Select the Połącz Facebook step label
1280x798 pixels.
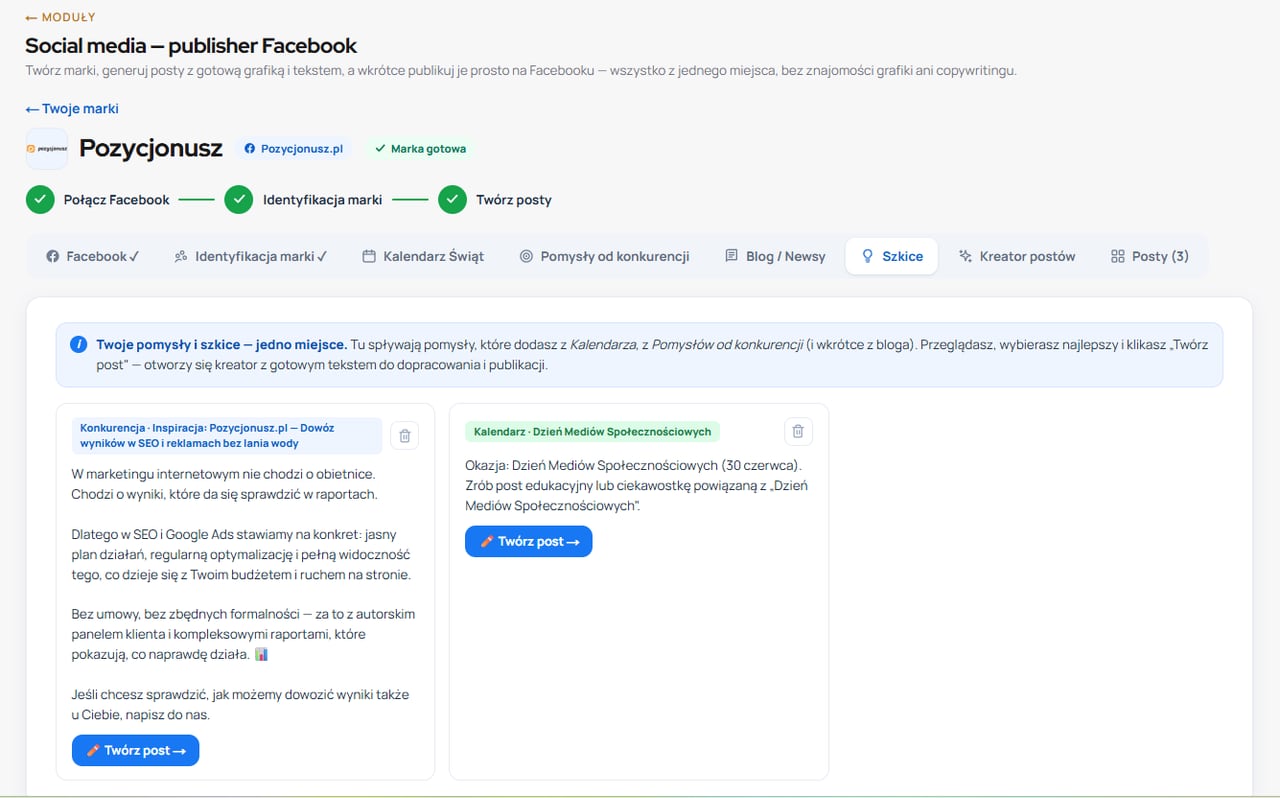[117, 200]
